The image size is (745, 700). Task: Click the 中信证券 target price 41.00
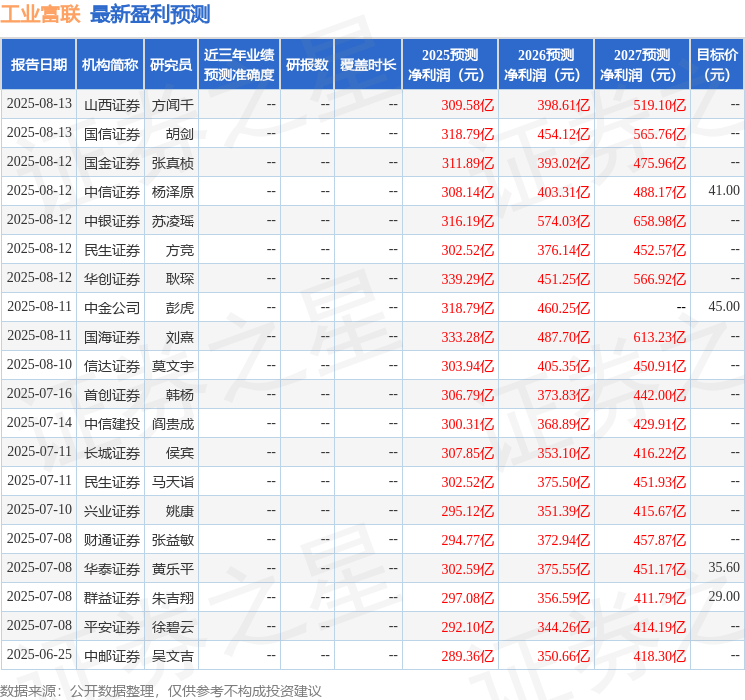[724, 191]
